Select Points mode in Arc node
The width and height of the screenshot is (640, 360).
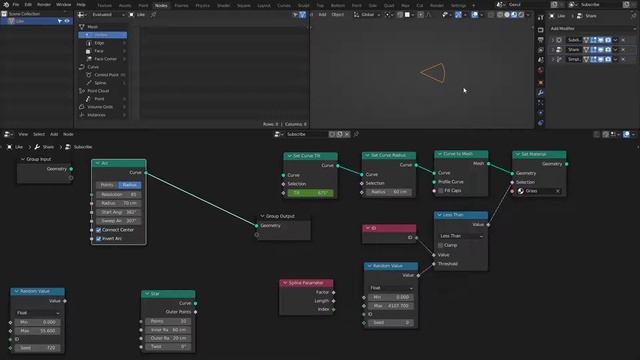coord(107,185)
